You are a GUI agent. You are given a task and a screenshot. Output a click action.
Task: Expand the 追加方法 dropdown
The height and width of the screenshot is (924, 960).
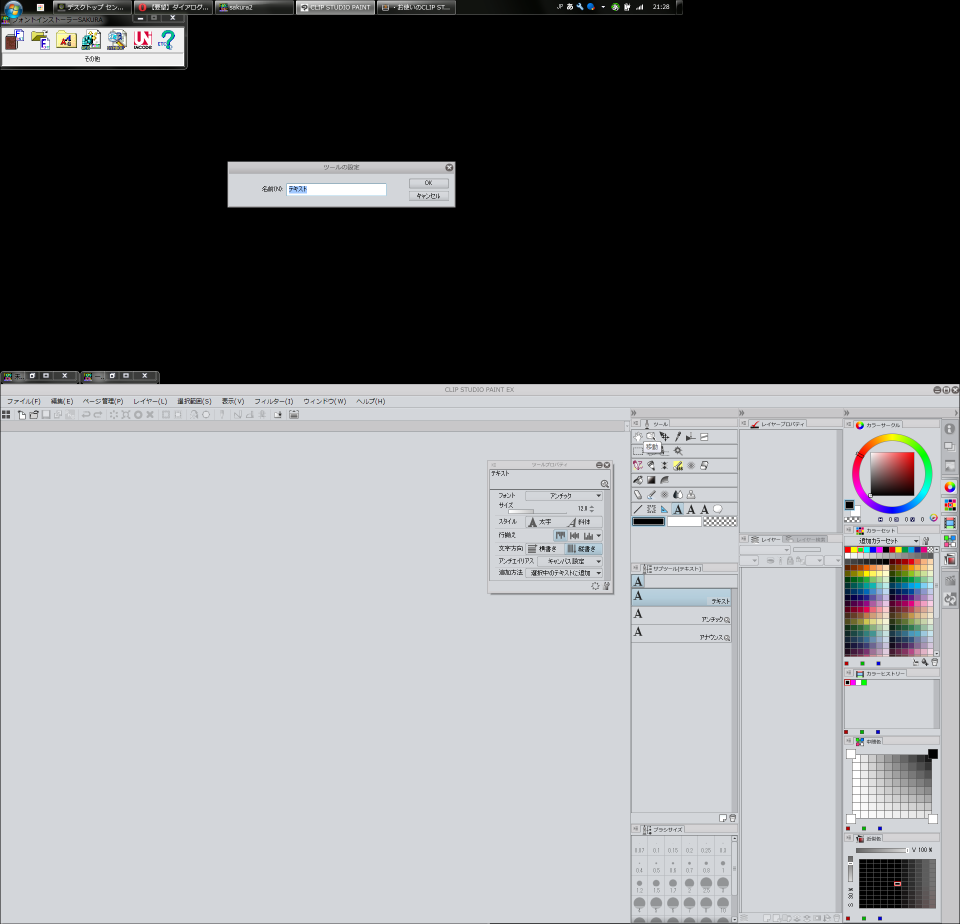(565, 573)
